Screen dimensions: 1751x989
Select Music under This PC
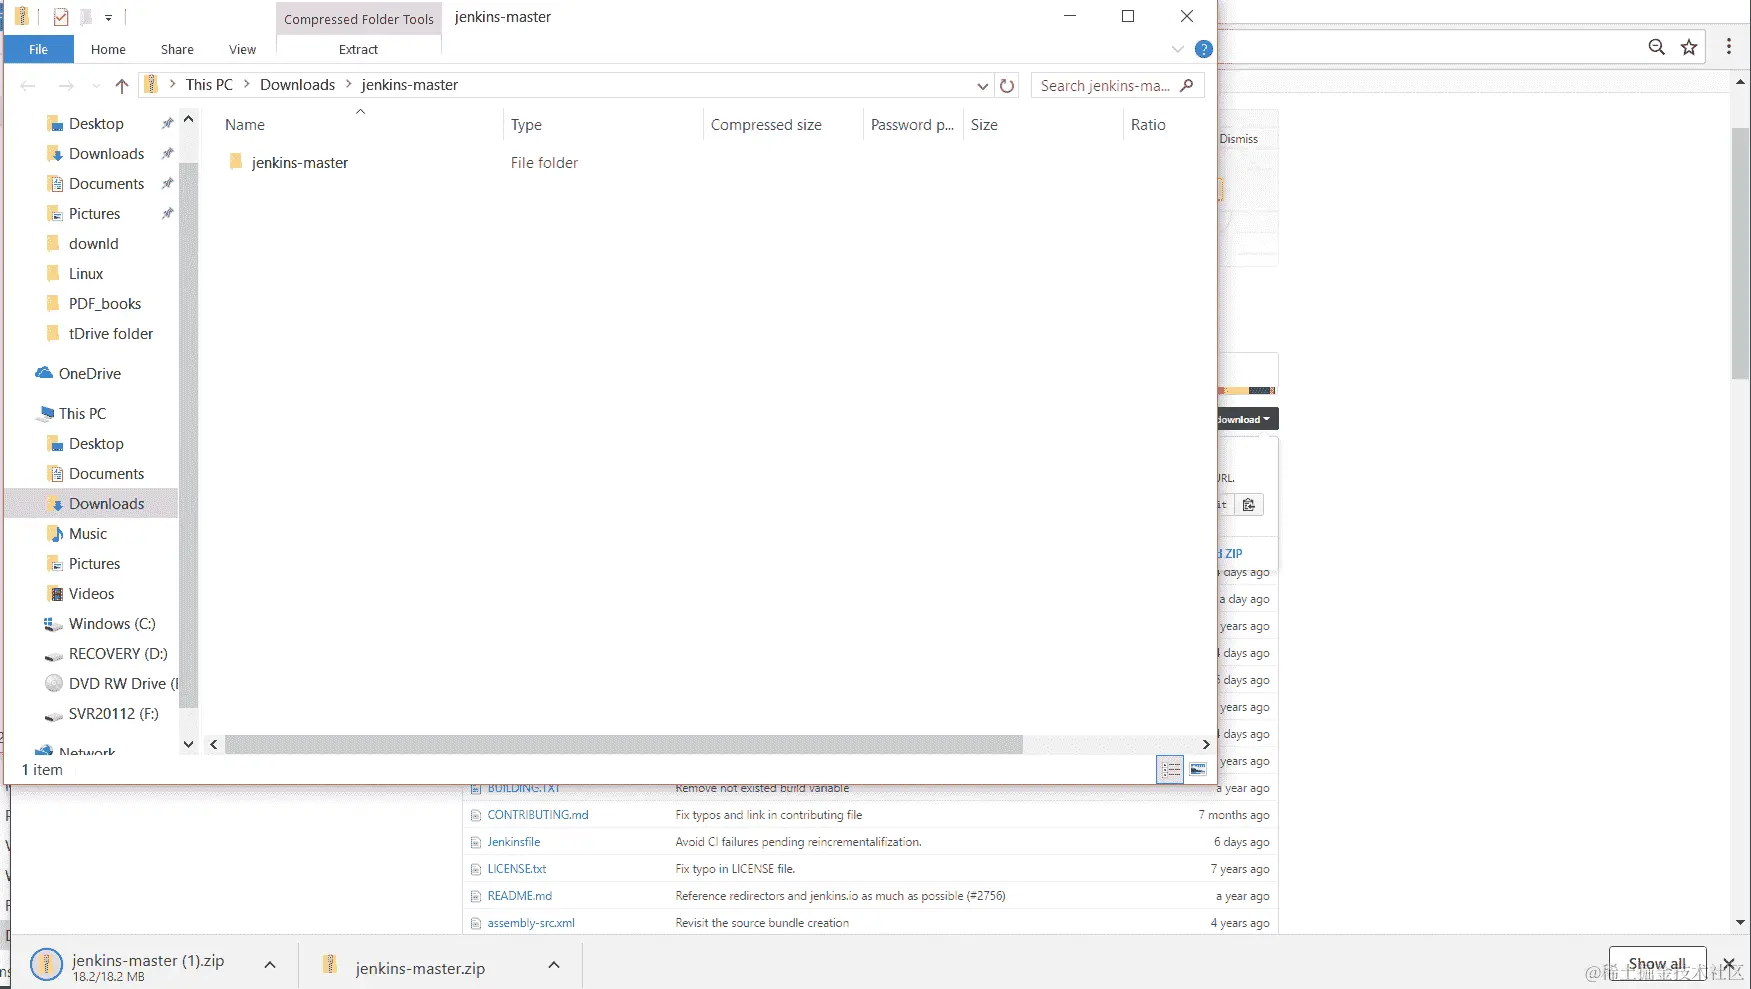pos(88,534)
